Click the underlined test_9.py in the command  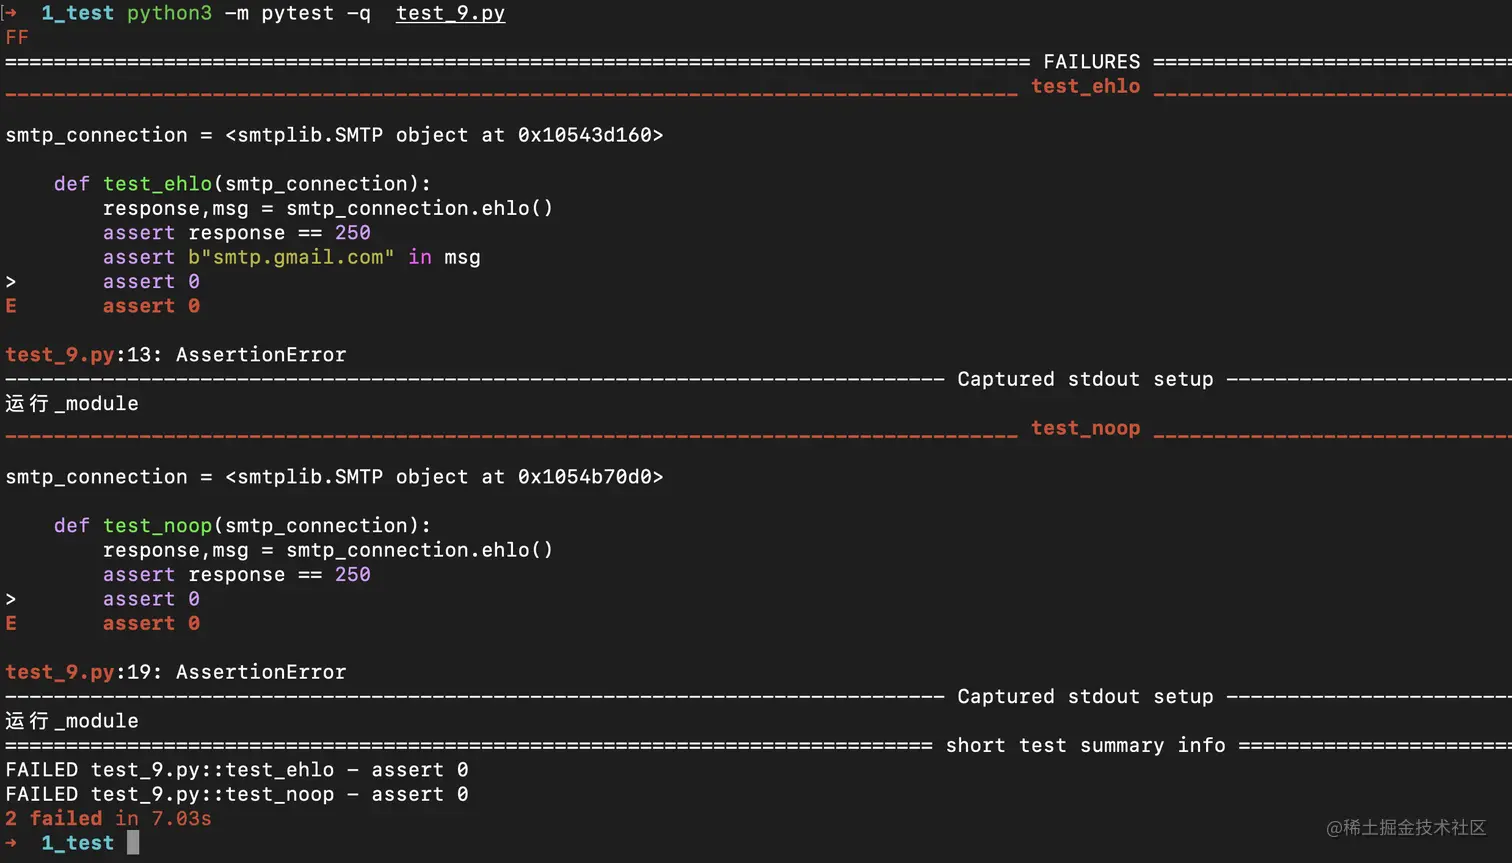coord(450,14)
